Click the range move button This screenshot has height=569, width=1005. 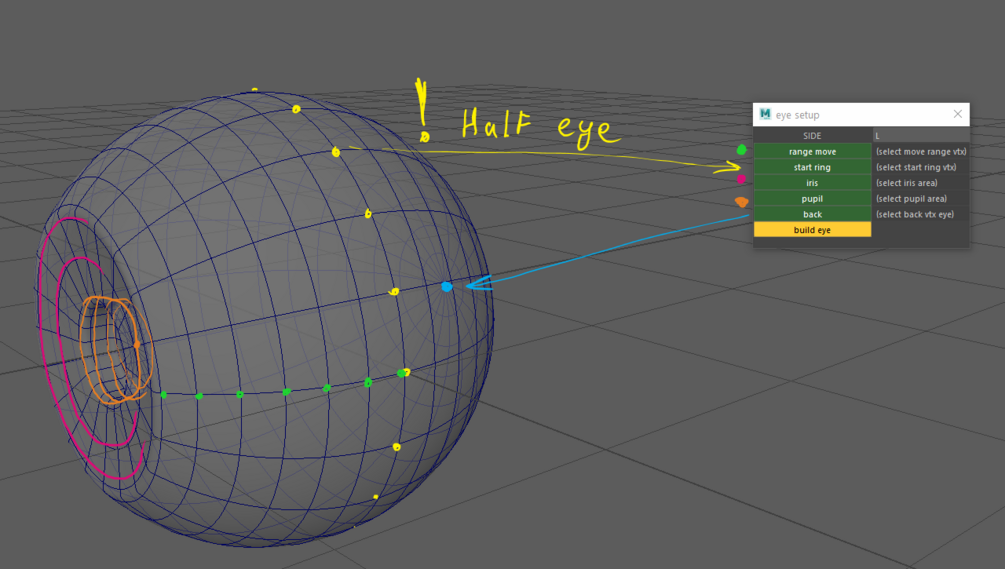(812, 151)
